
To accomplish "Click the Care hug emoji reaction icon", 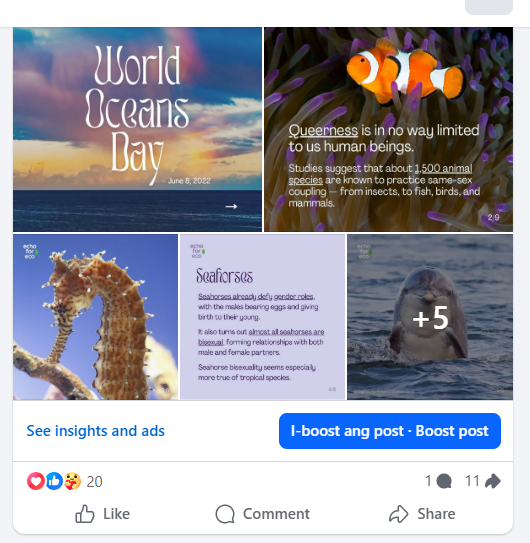I will 72,481.
